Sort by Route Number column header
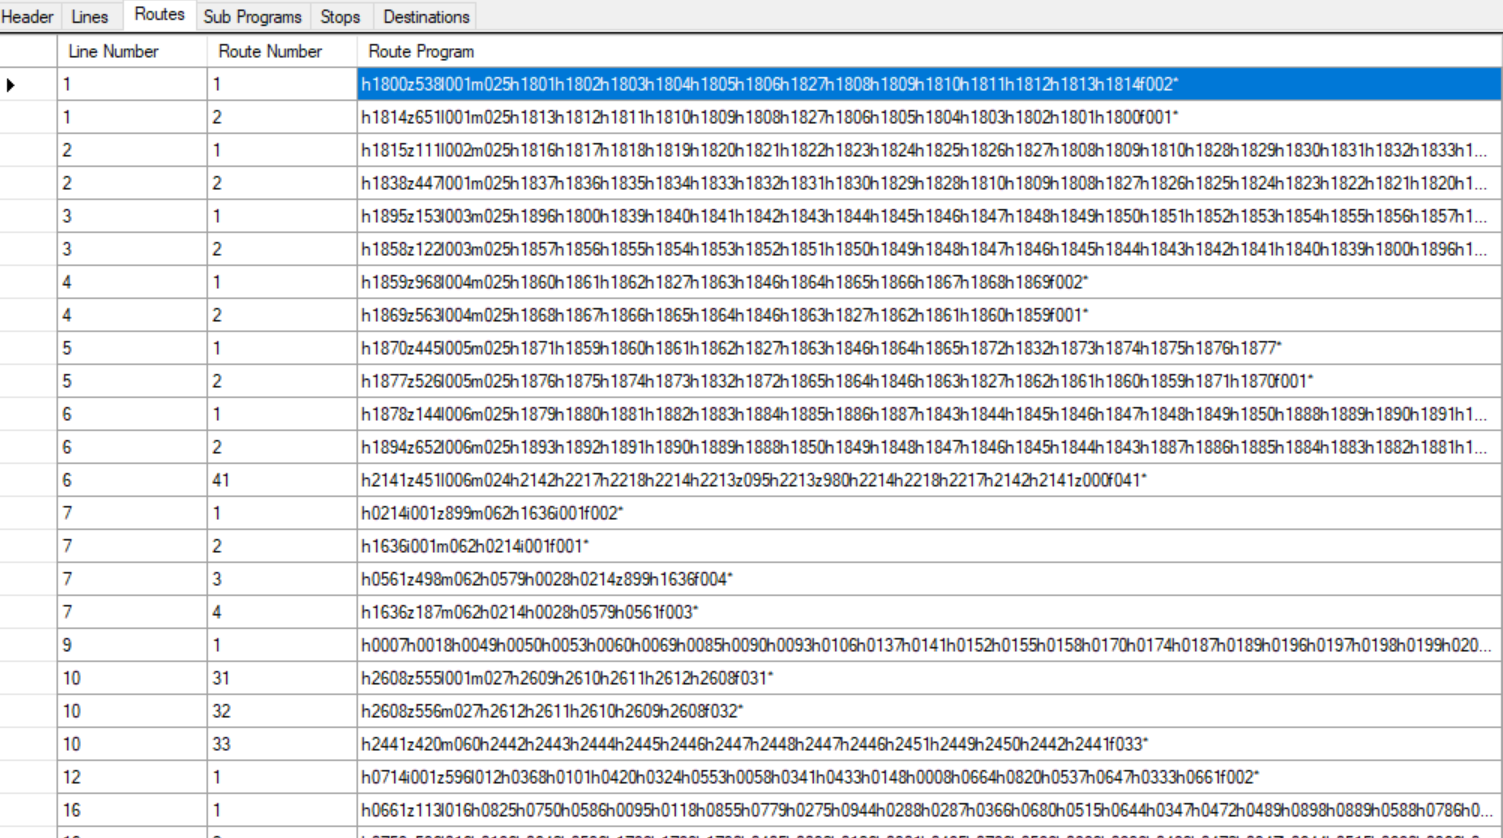The height and width of the screenshot is (838, 1503). pos(282,51)
